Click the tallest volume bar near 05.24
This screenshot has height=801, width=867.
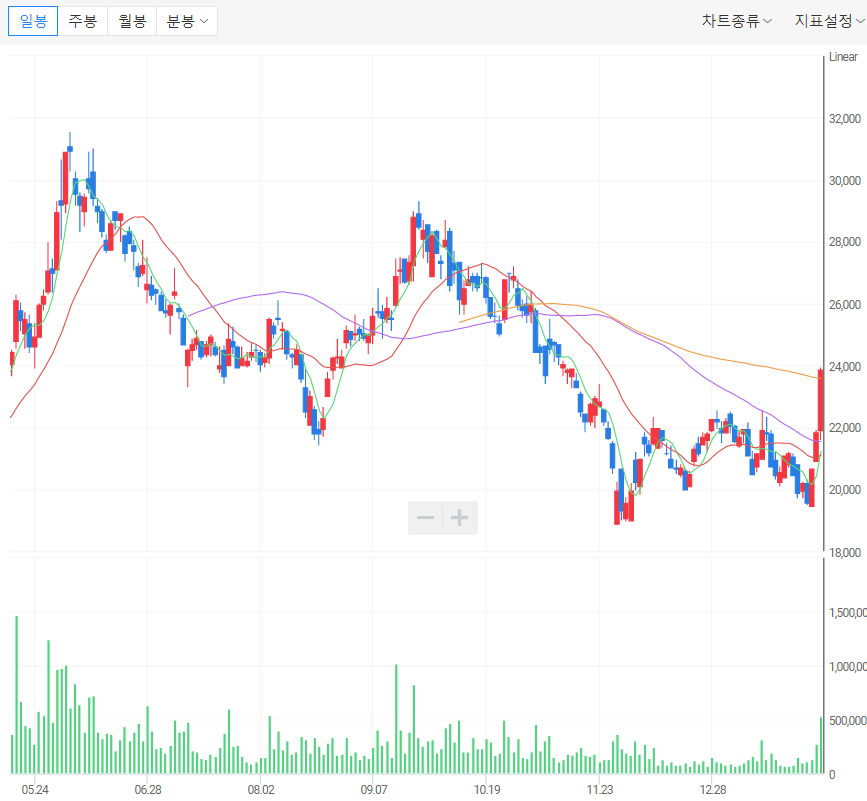coord(17,694)
